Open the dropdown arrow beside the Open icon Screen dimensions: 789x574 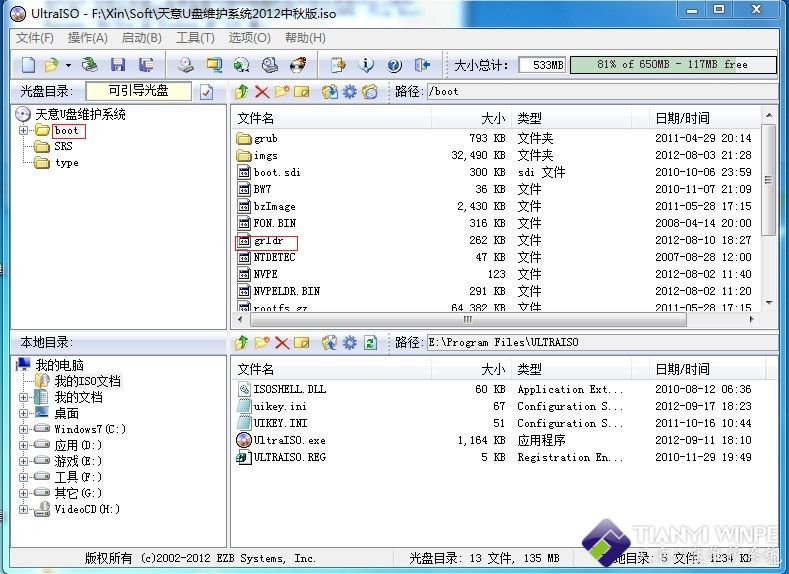[68, 65]
